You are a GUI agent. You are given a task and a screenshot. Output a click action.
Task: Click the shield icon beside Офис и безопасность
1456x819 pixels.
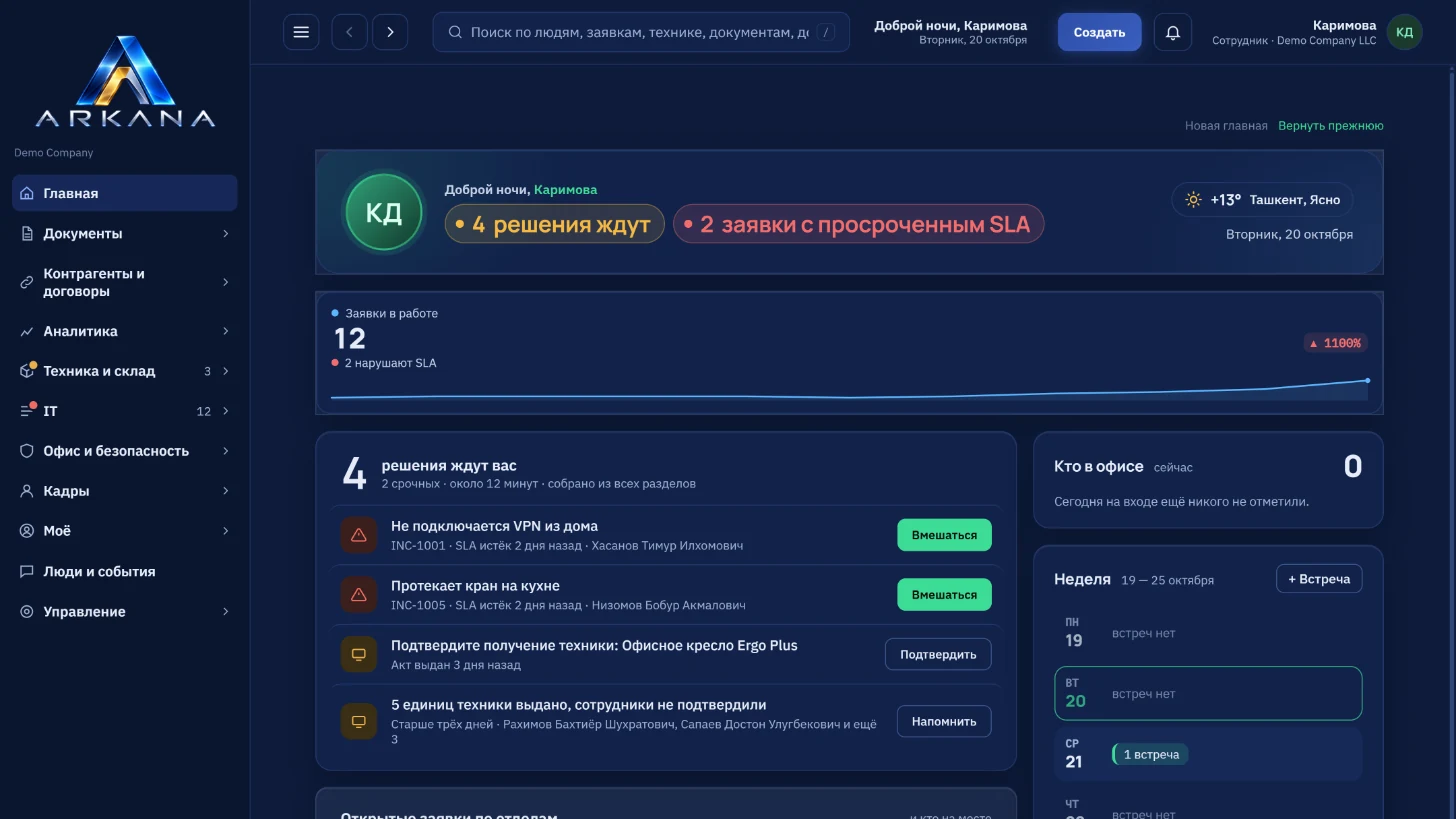pos(27,451)
